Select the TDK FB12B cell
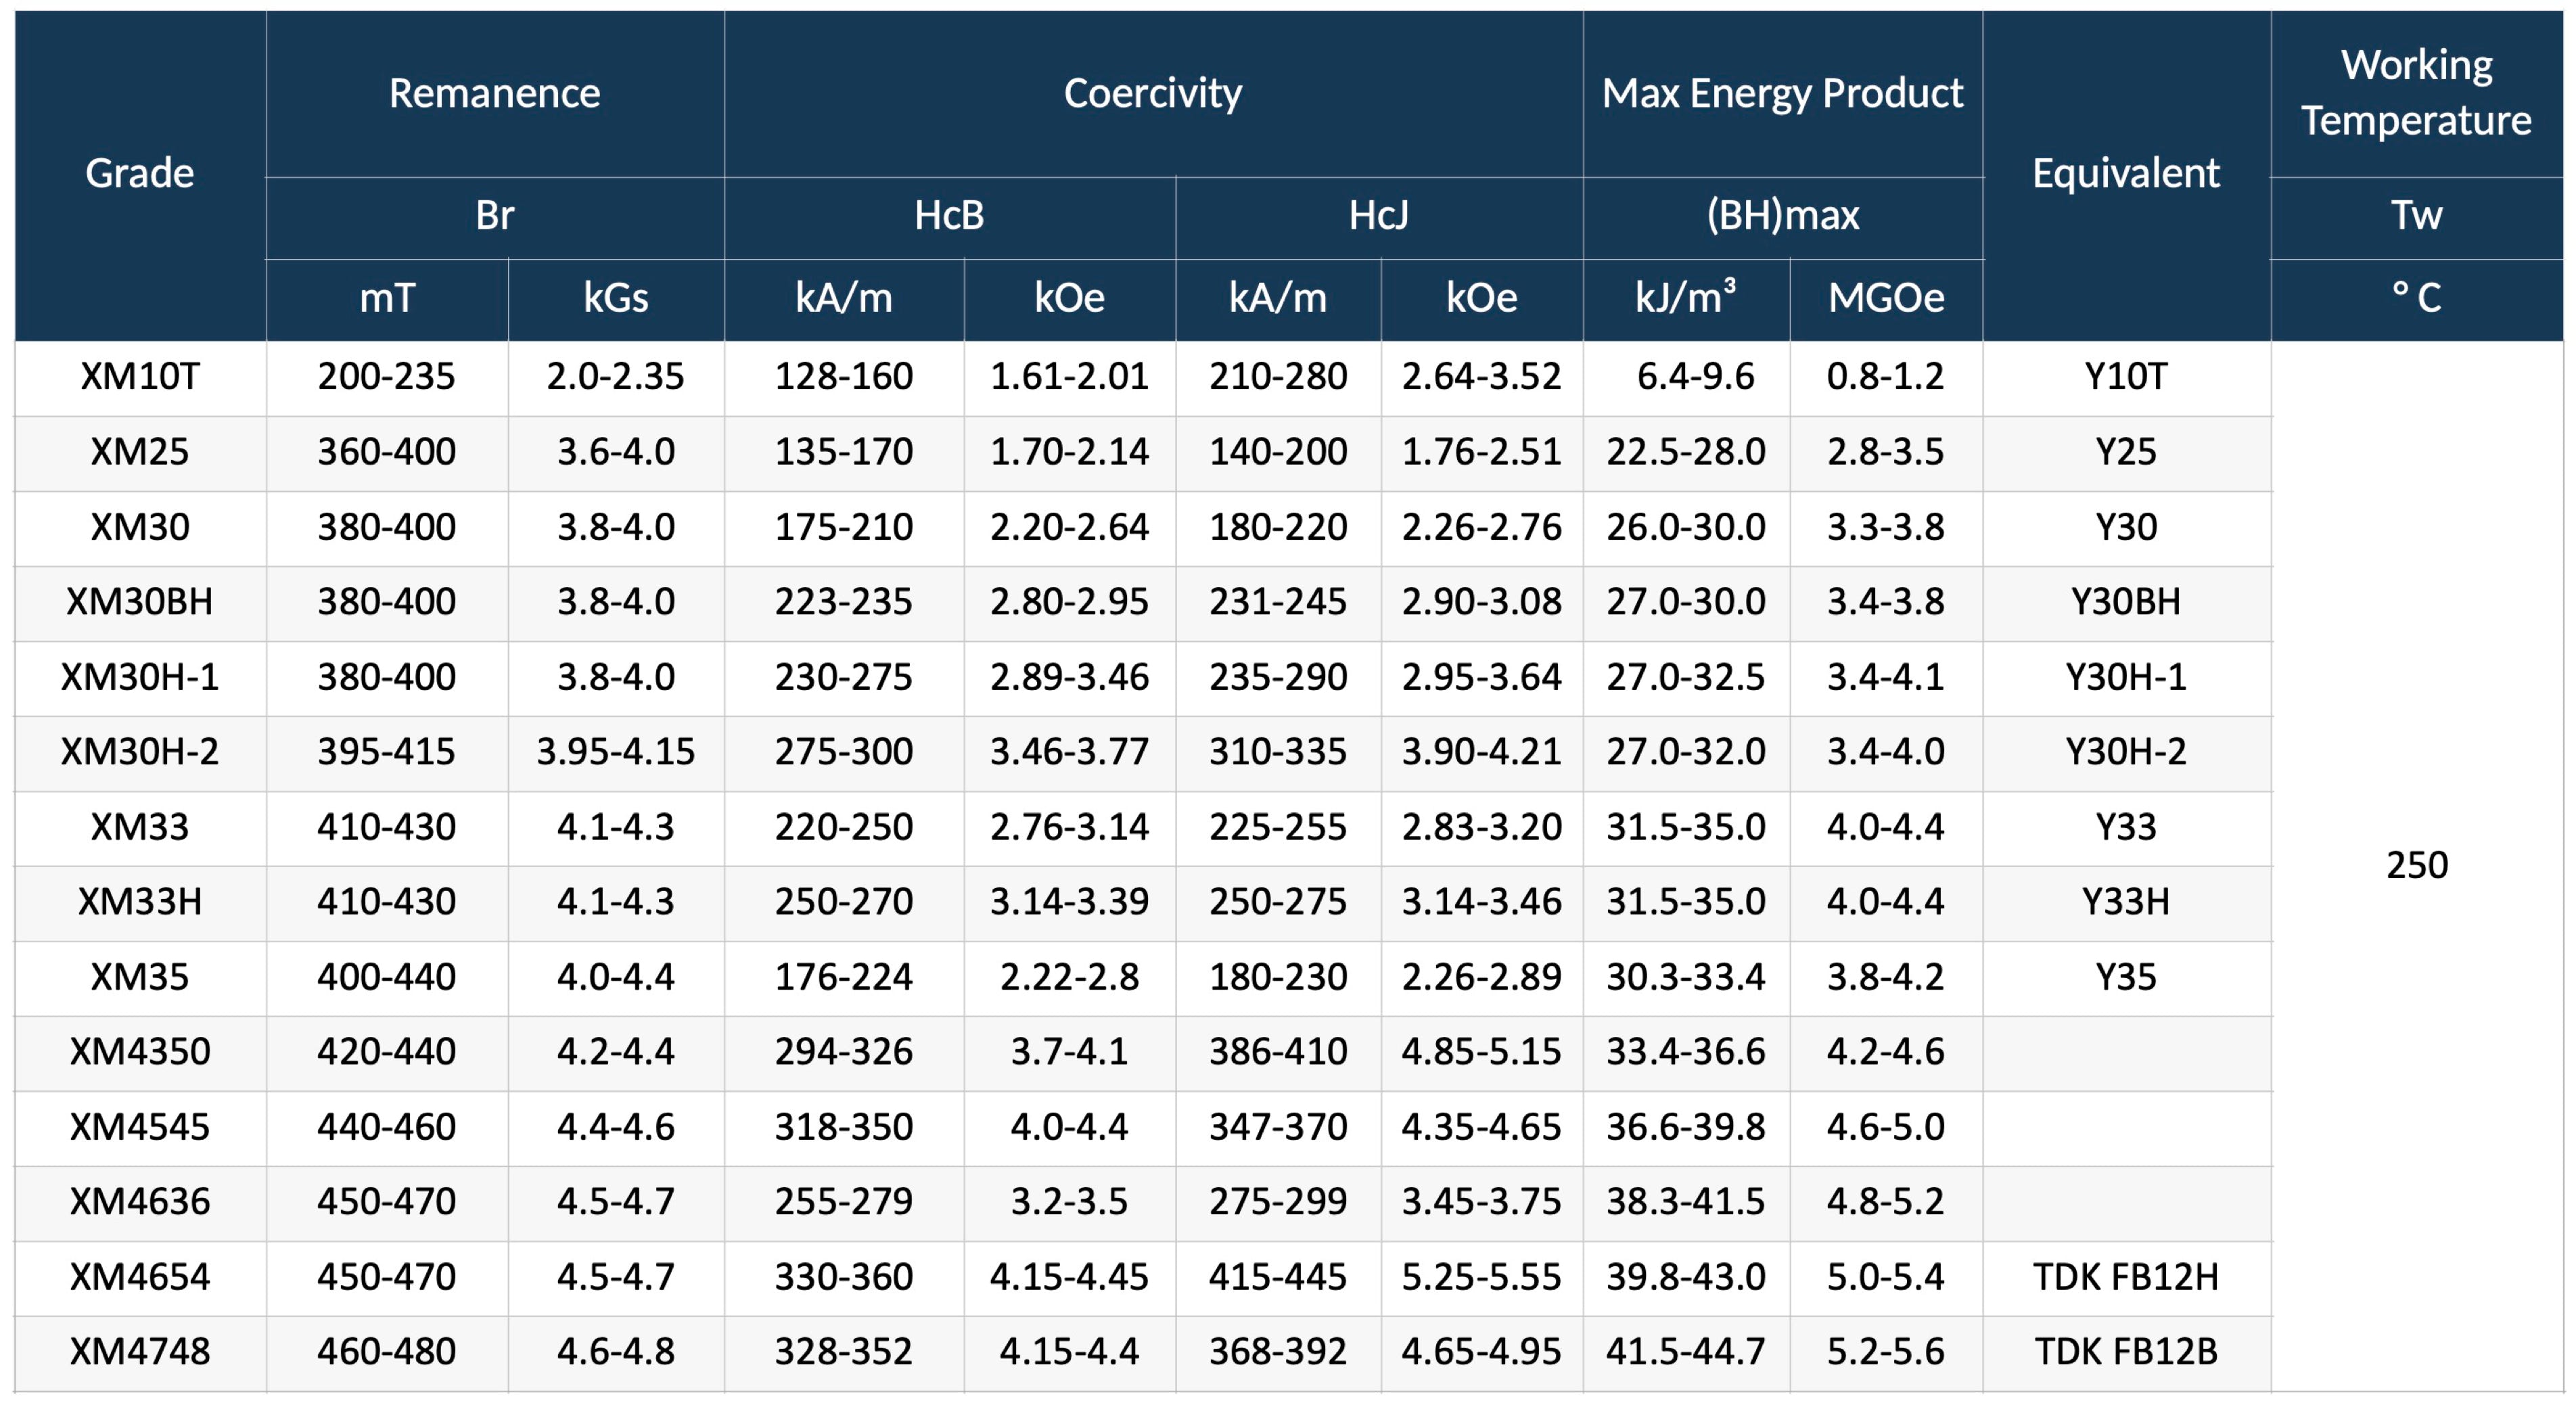2576x1407 pixels. point(2125,1352)
